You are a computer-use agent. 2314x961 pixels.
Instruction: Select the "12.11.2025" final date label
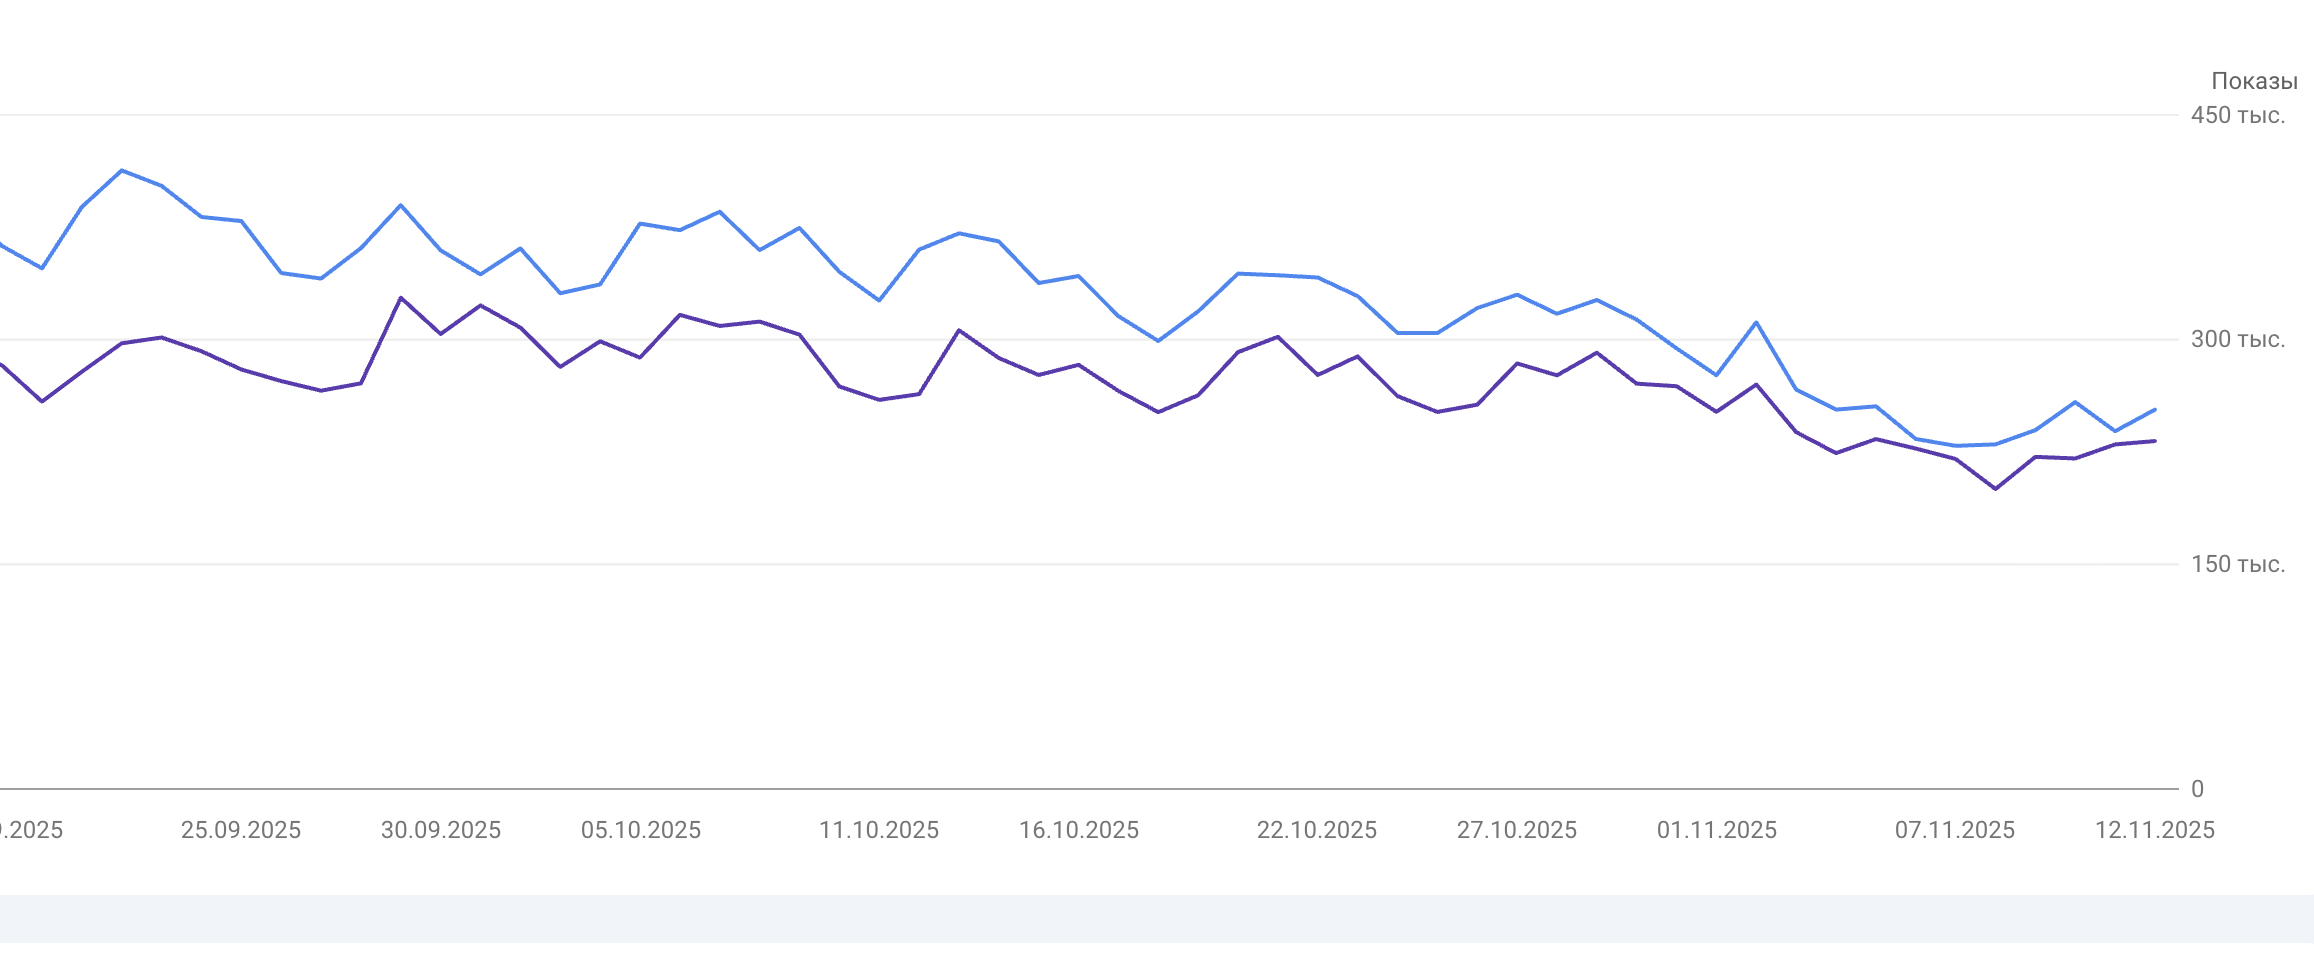coord(2155,830)
